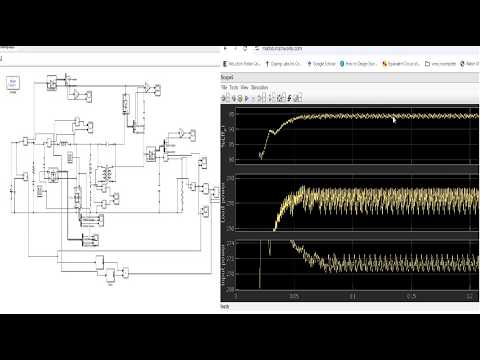Click the Ready status text in scope

pos(225,306)
